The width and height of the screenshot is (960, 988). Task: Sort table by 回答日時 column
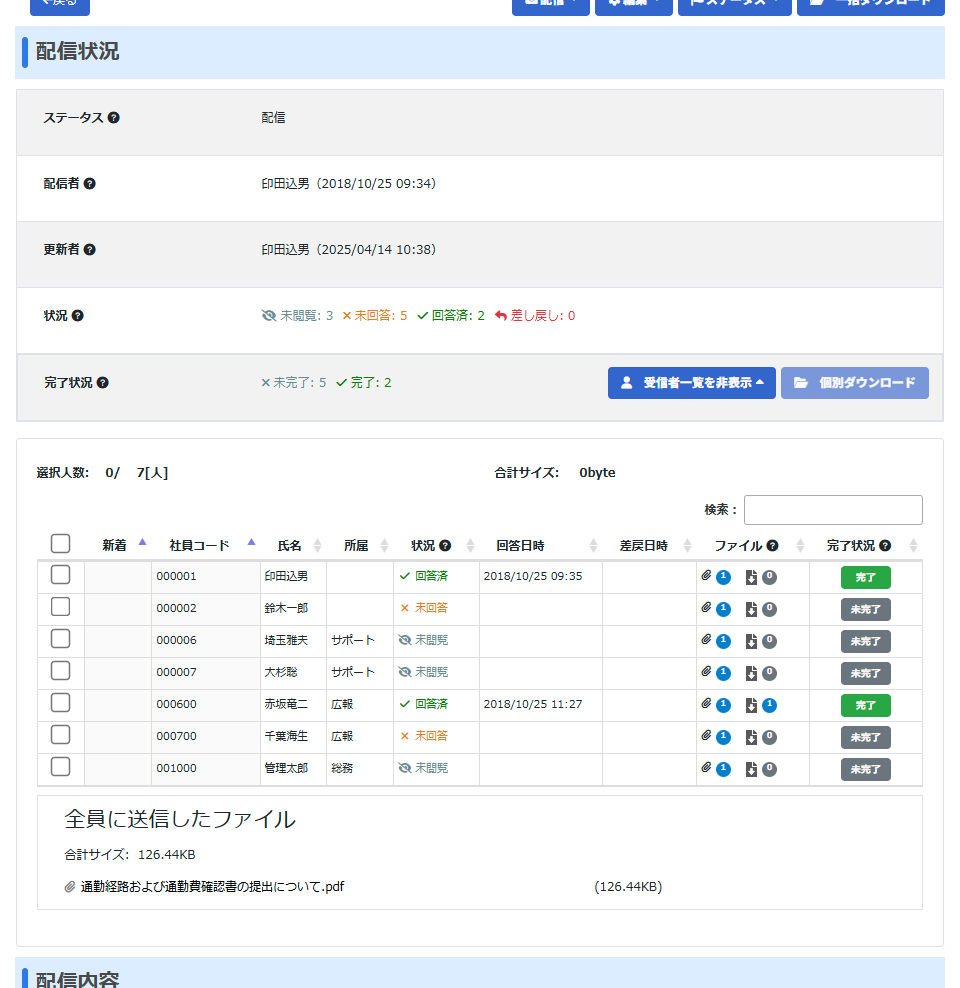click(x=520, y=546)
